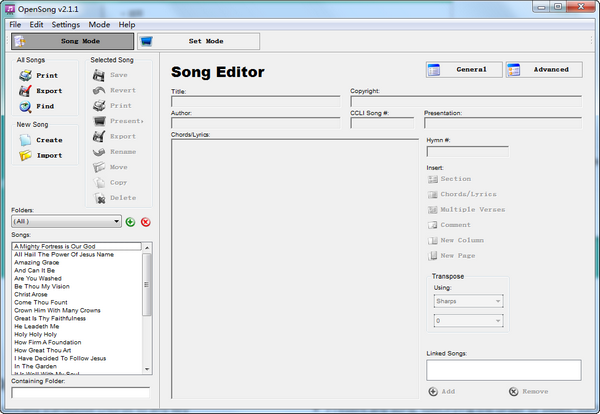Create a new song
The width and height of the screenshot is (600, 414).
[27, 140]
